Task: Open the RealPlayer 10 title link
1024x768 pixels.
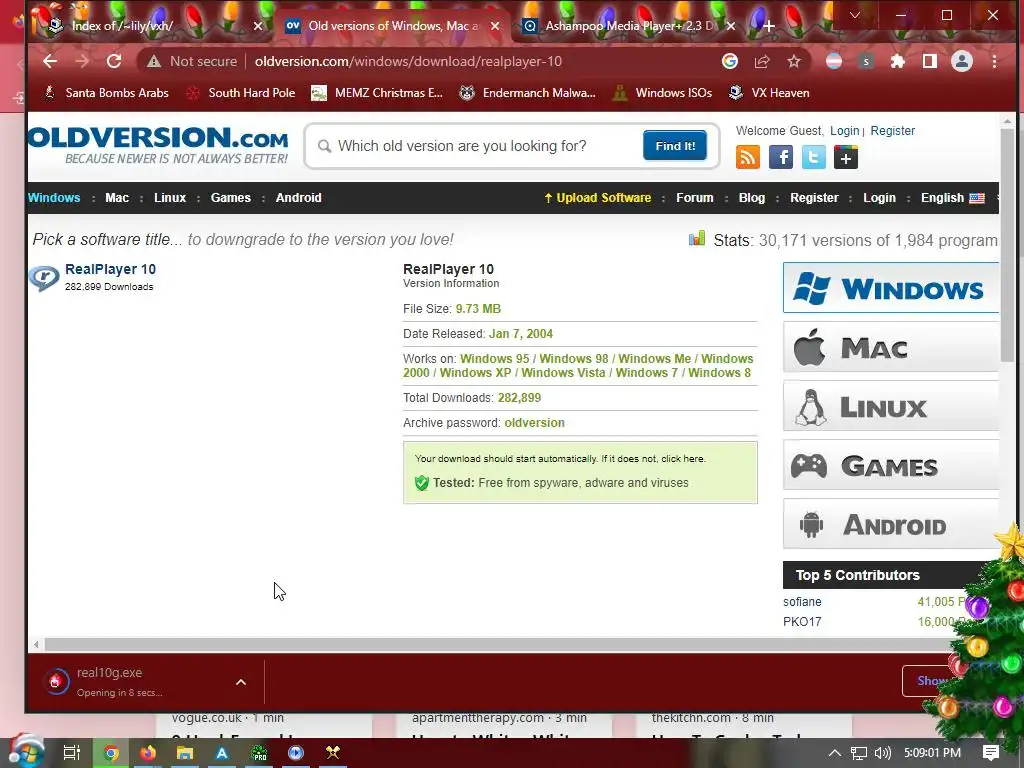Action: pyautogui.click(x=110, y=269)
